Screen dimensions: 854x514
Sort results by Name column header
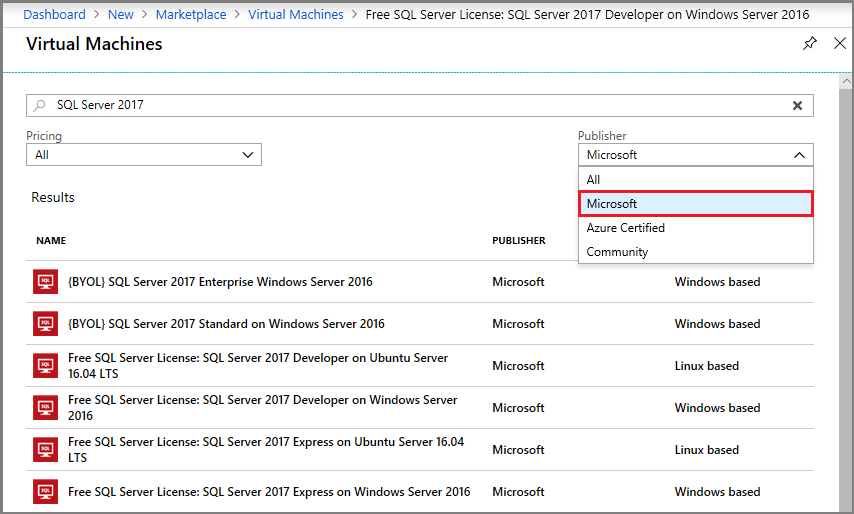[51, 241]
